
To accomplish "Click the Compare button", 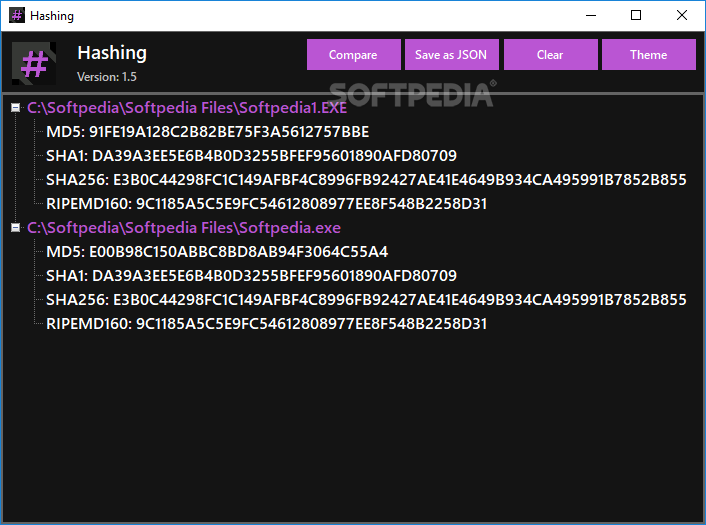I will click(x=353, y=54).
